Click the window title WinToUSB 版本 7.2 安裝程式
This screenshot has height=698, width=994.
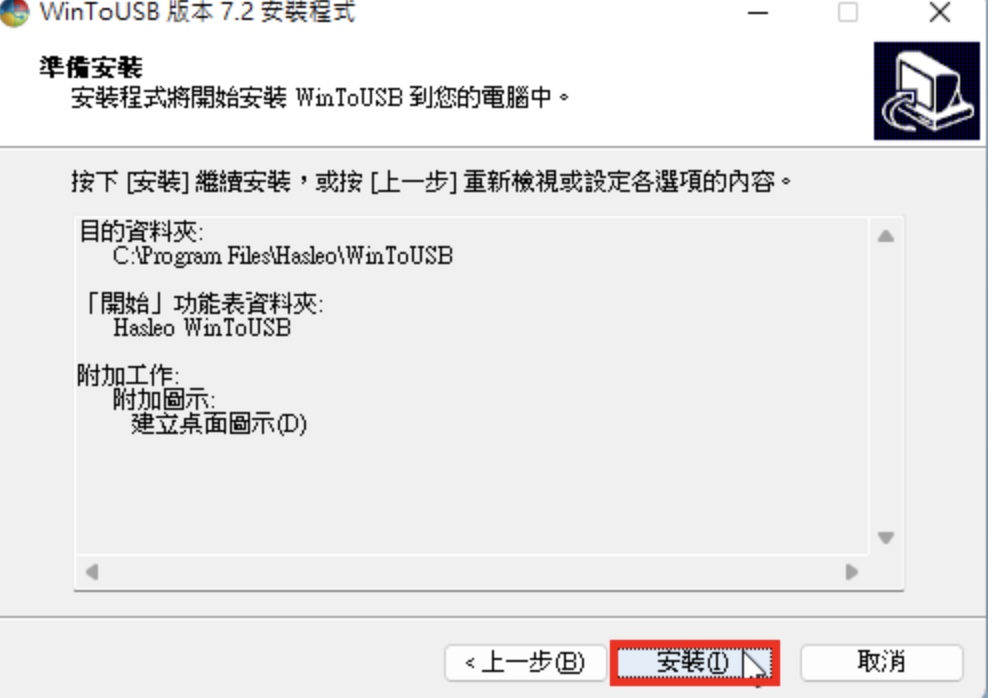coord(197,13)
